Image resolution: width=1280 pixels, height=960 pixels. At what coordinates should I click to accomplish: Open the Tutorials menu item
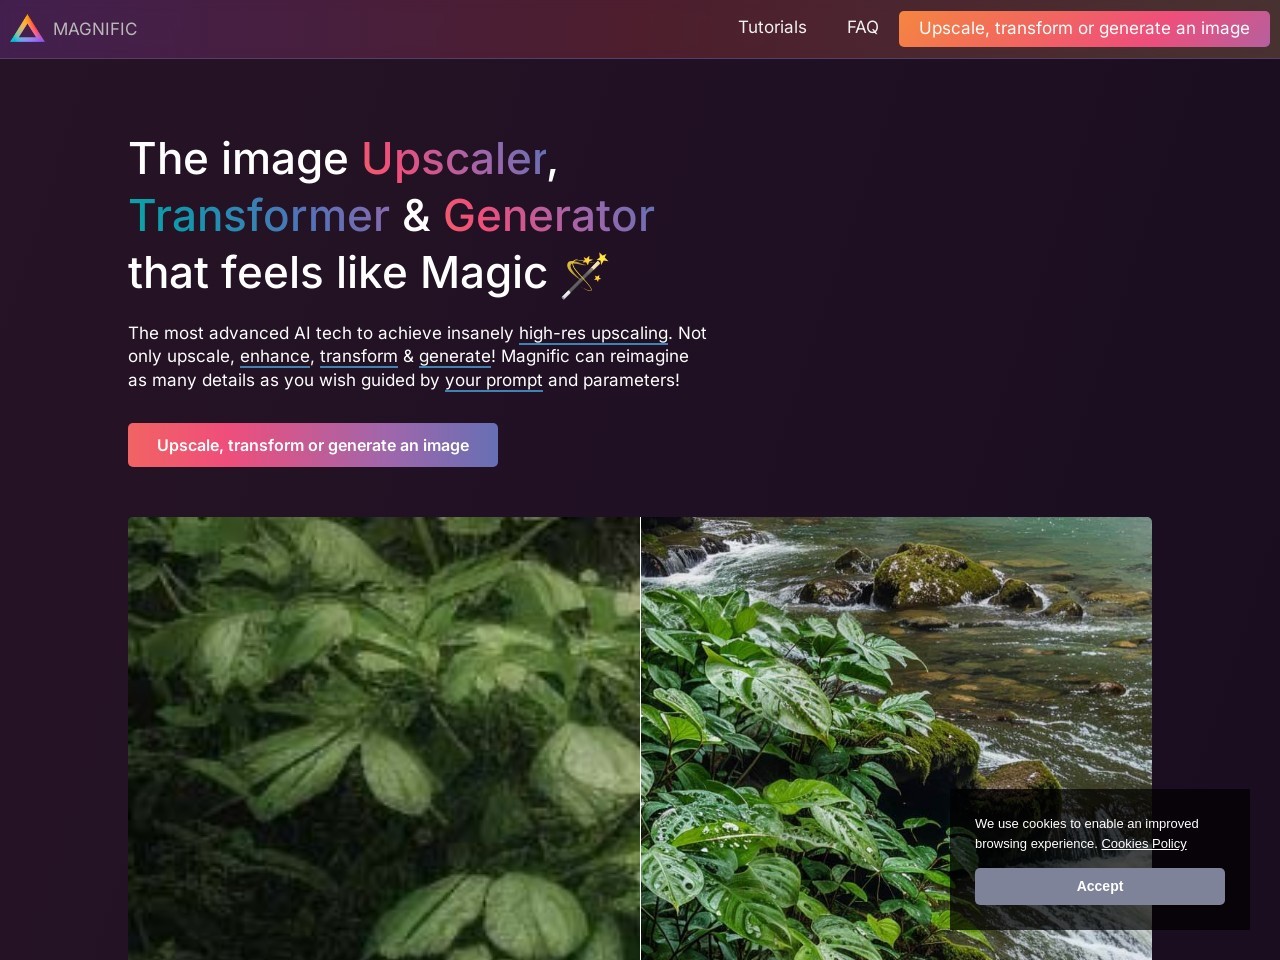coord(772,28)
